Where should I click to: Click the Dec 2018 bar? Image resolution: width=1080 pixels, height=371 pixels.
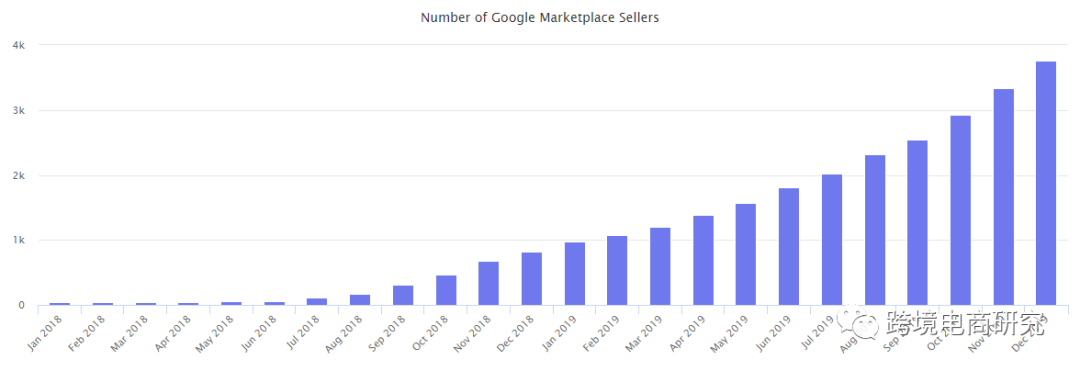coord(531,279)
